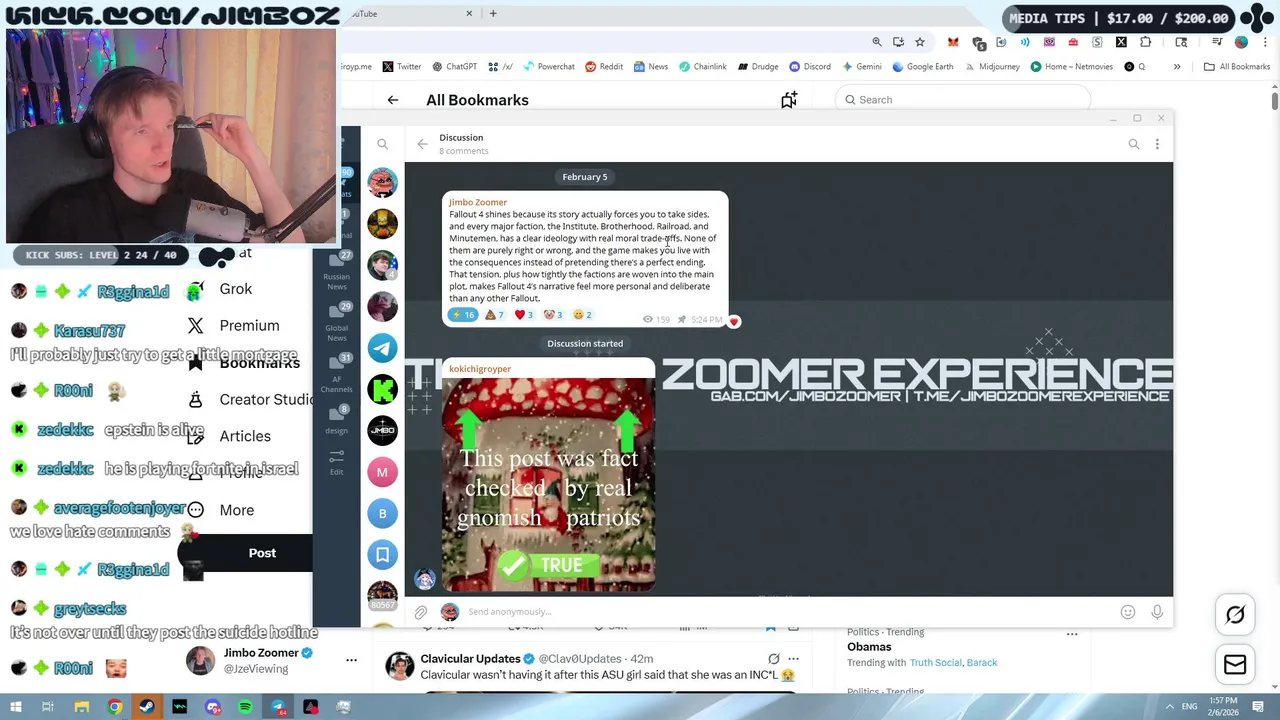
Task: Open the Home – Netmovies bookmark
Action: click(1071, 67)
